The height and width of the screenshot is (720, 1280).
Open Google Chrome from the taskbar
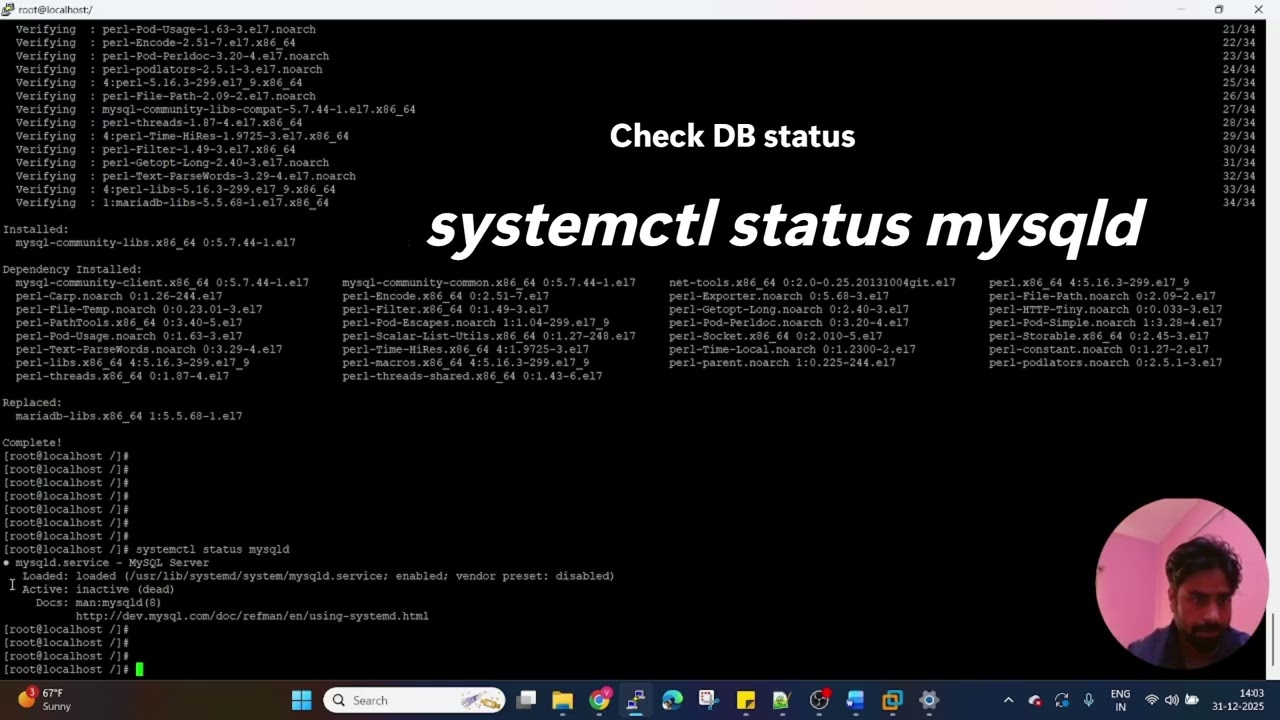click(x=599, y=700)
